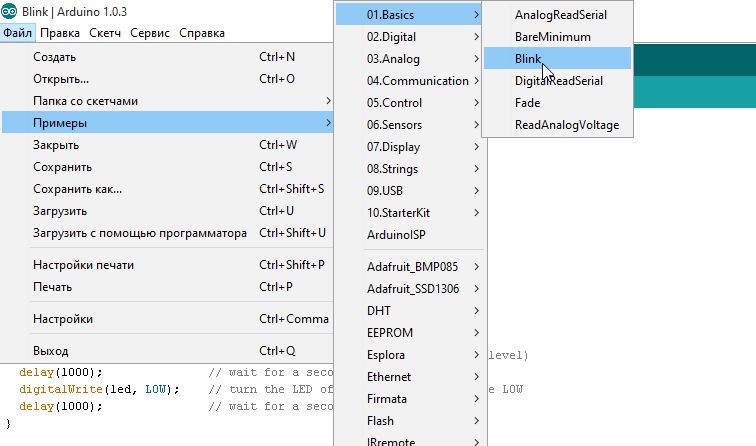Open the Сервис menu
The width and height of the screenshot is (756, 446).
[x=150, y=33]
